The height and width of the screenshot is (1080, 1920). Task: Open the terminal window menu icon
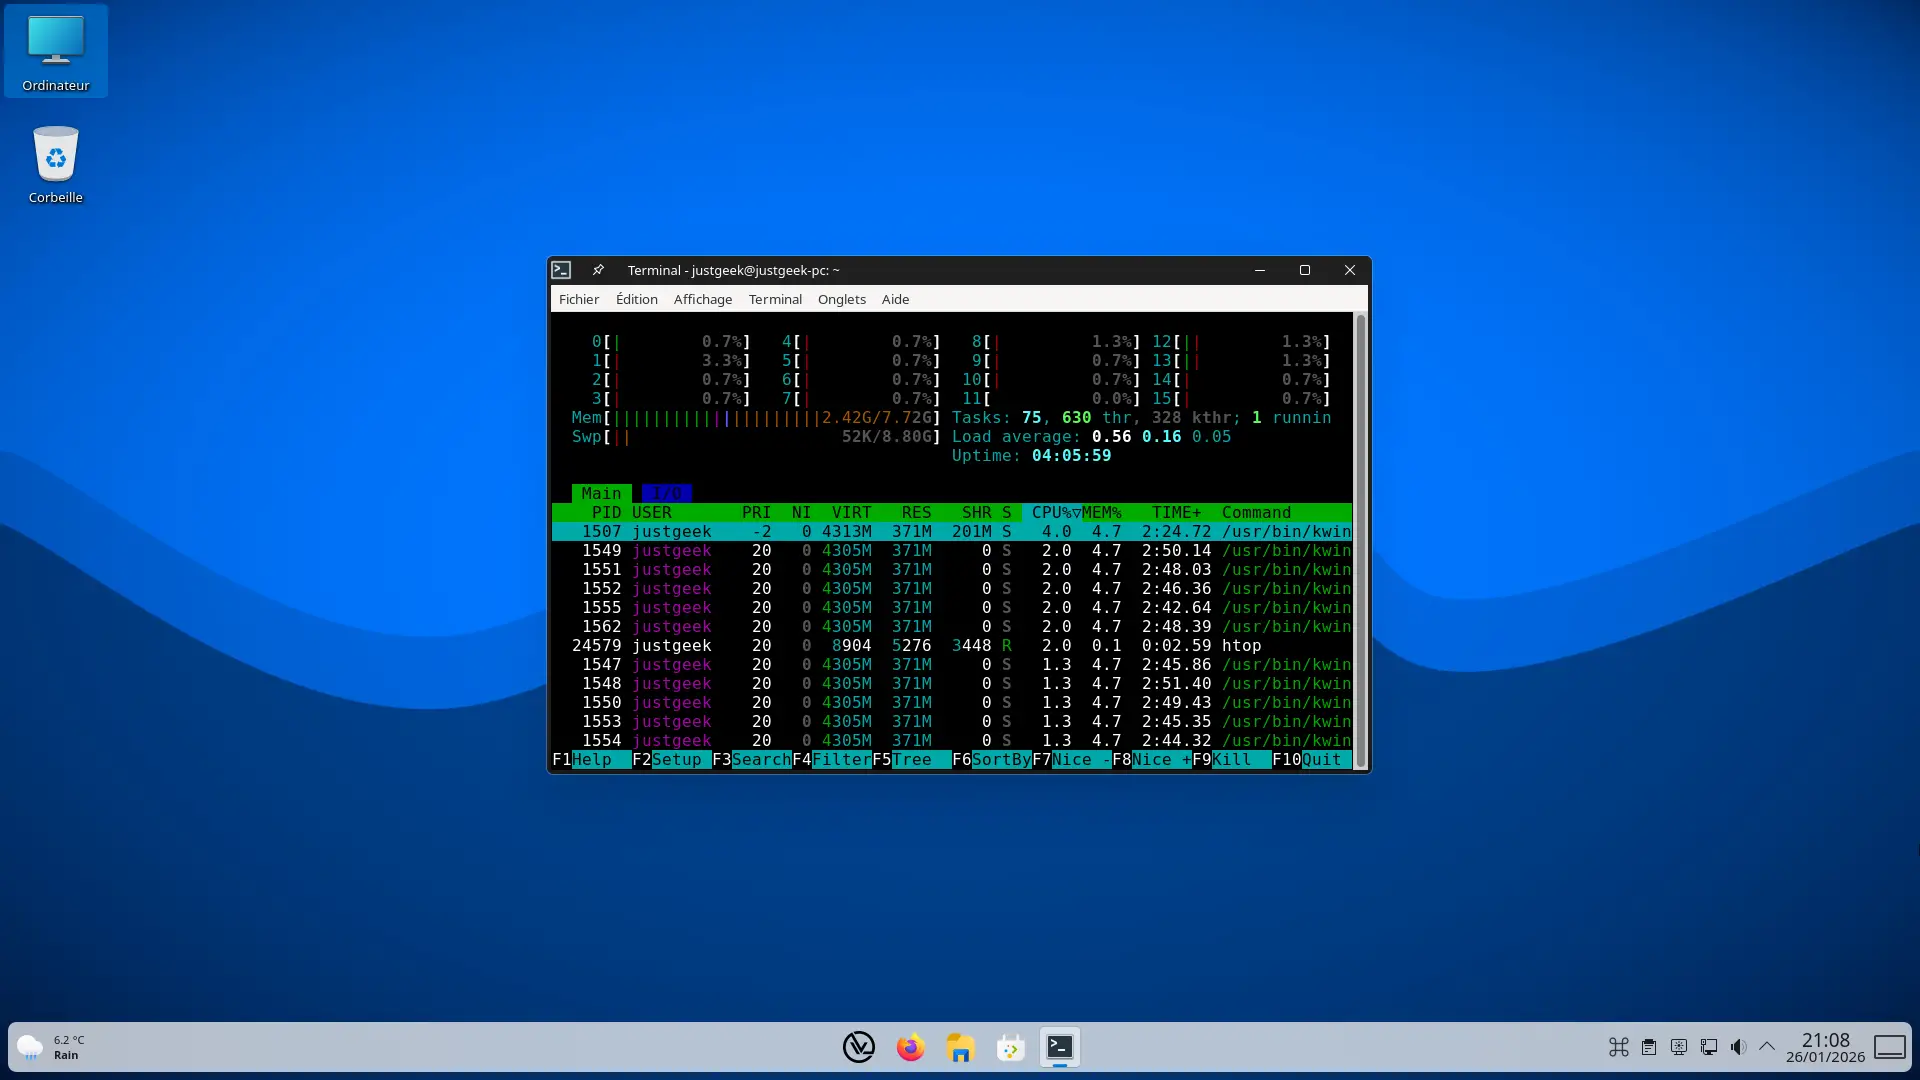click(562, 270)
